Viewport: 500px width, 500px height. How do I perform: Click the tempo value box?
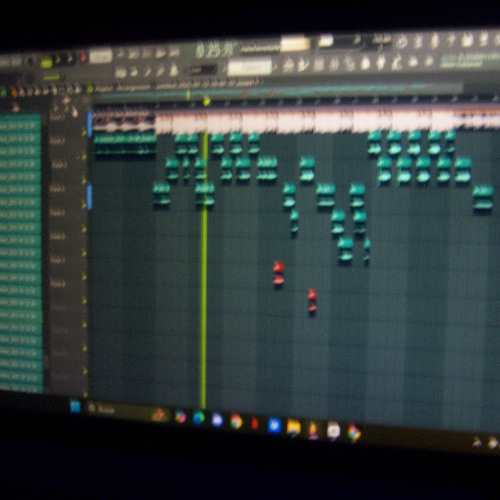(101, 55)
